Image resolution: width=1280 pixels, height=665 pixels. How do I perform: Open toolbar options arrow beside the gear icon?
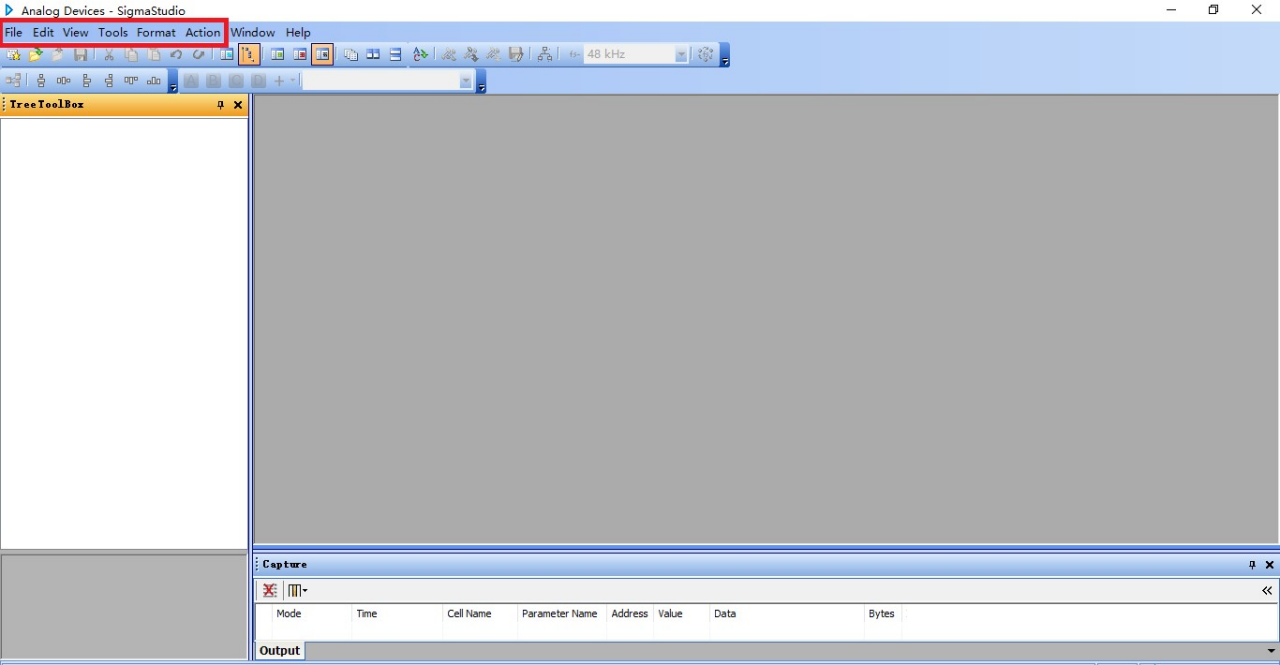coord(725,55)
